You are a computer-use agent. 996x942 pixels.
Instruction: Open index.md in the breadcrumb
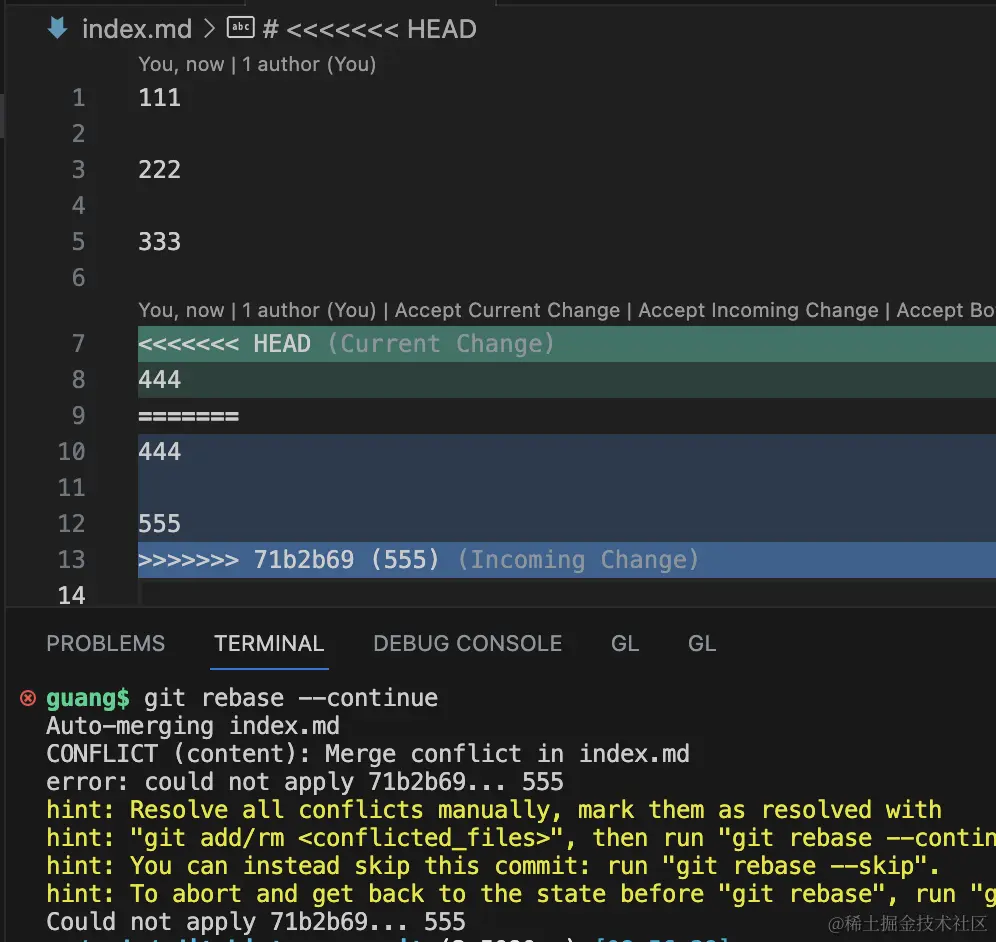click(137, 29)
